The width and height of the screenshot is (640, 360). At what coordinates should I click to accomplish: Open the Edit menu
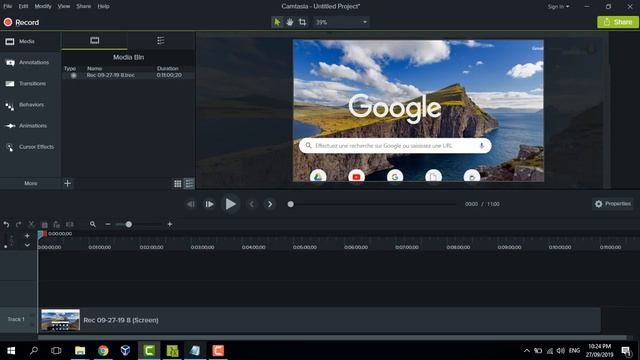(x=23, y=6)
